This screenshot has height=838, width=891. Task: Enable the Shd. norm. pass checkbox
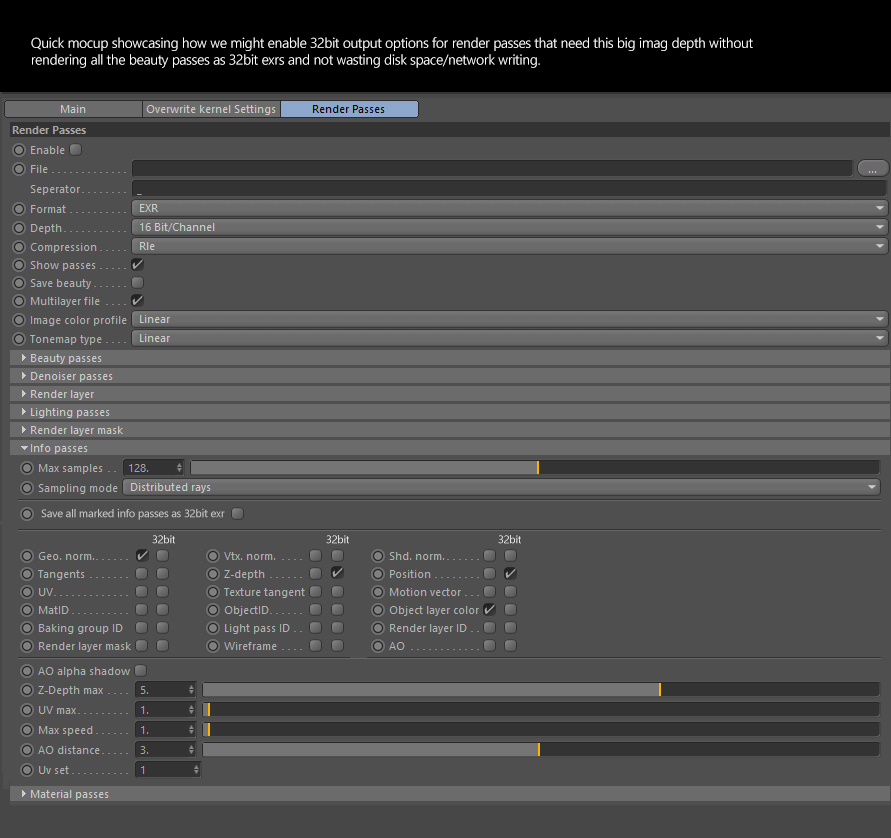489,556
